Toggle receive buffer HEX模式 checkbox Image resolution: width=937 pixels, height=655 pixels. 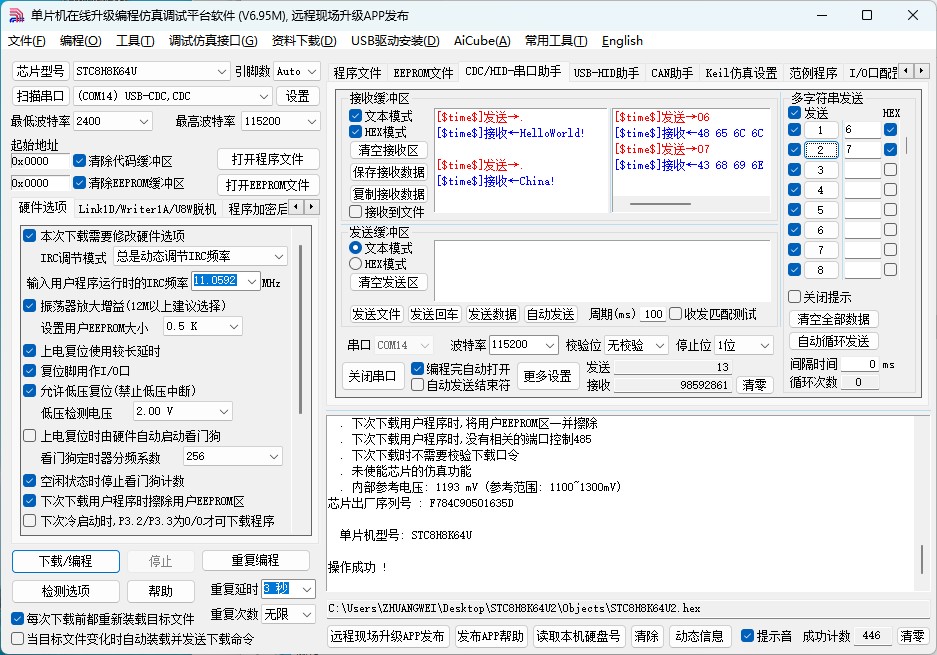(x=356, y=131)
